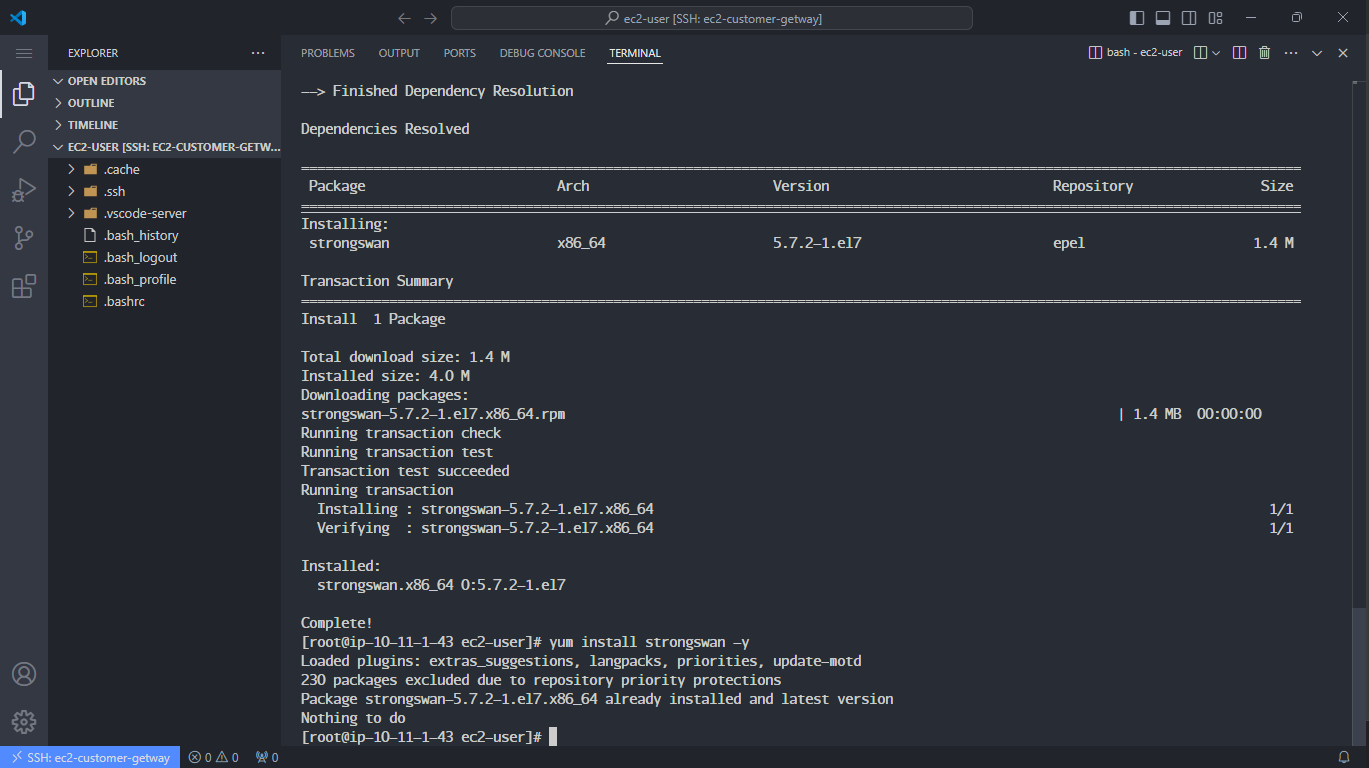This screenshot has width=1369, height=768.
Task: Open the Source Control view
Action: click(x=24, y=237)
